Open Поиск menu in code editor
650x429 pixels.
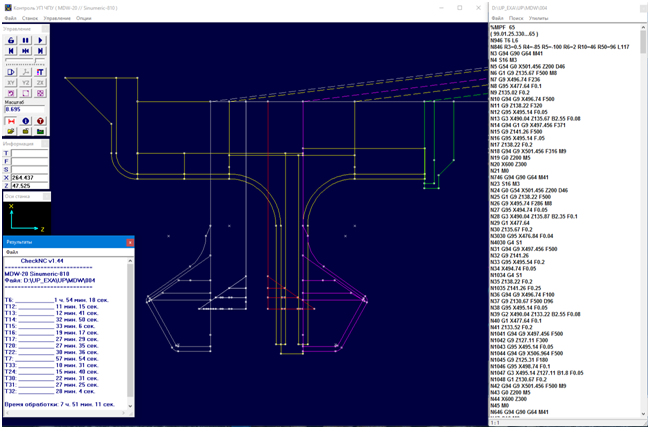pyautogui.click(x=516, y=18)
